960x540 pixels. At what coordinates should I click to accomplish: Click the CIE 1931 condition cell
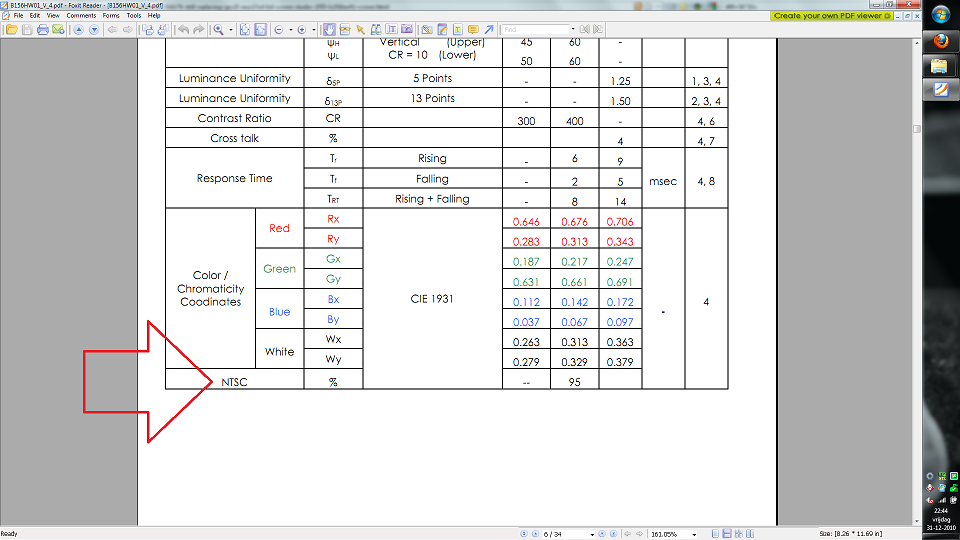[432, 299]
